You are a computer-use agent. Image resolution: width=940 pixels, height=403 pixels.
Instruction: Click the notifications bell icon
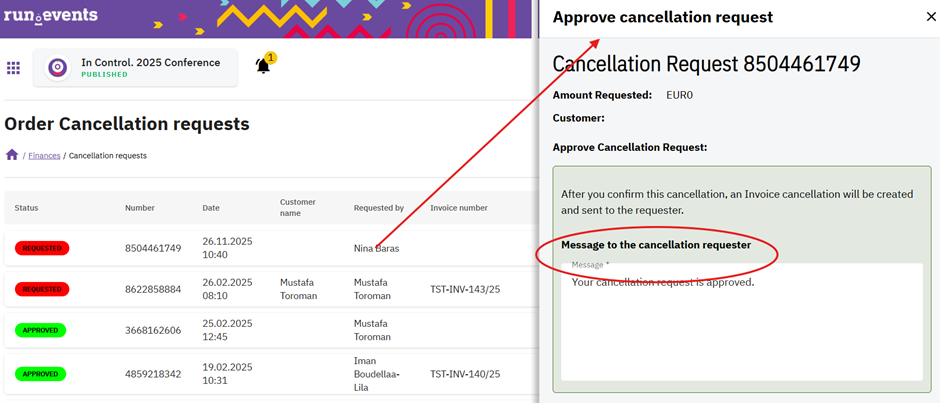263,66
